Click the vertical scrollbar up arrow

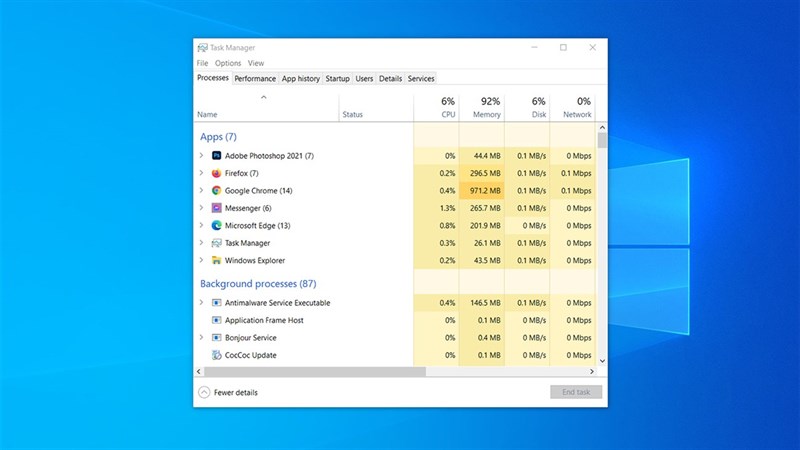tap(602, 128)
